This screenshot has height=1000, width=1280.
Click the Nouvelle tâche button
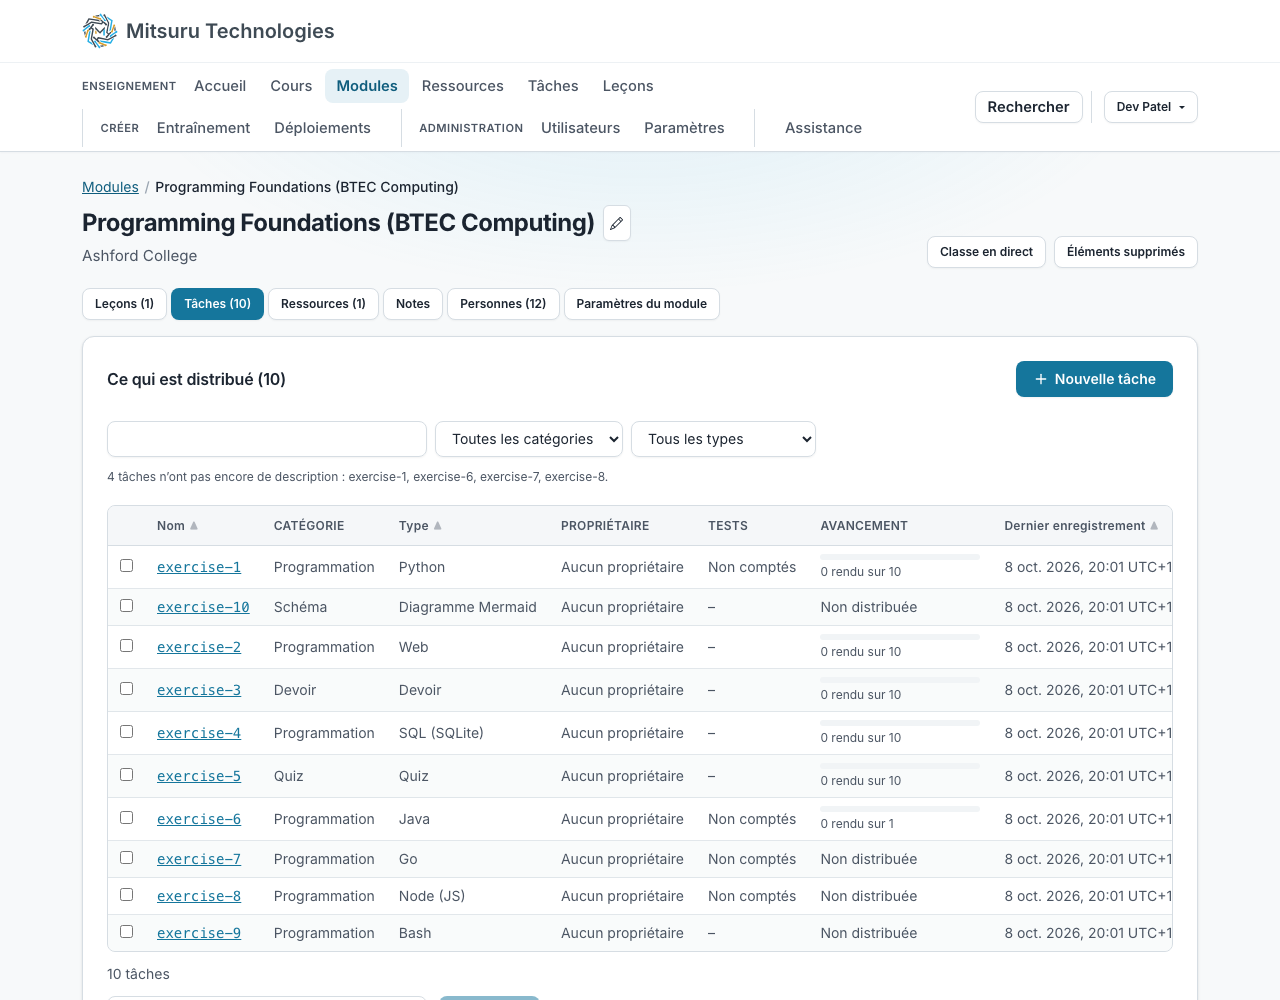1094,379
